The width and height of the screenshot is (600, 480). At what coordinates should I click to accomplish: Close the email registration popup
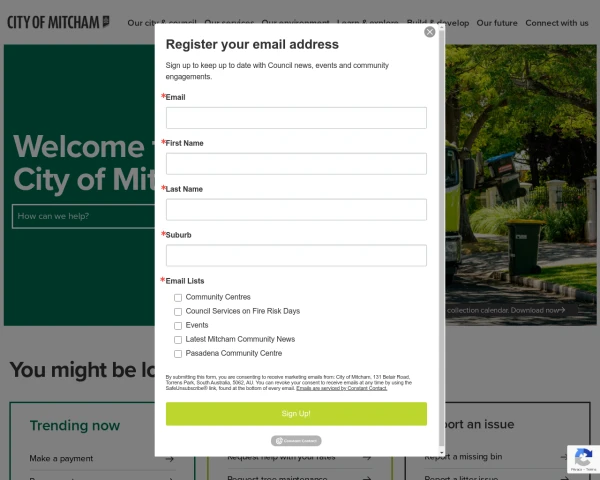(429, 32)
